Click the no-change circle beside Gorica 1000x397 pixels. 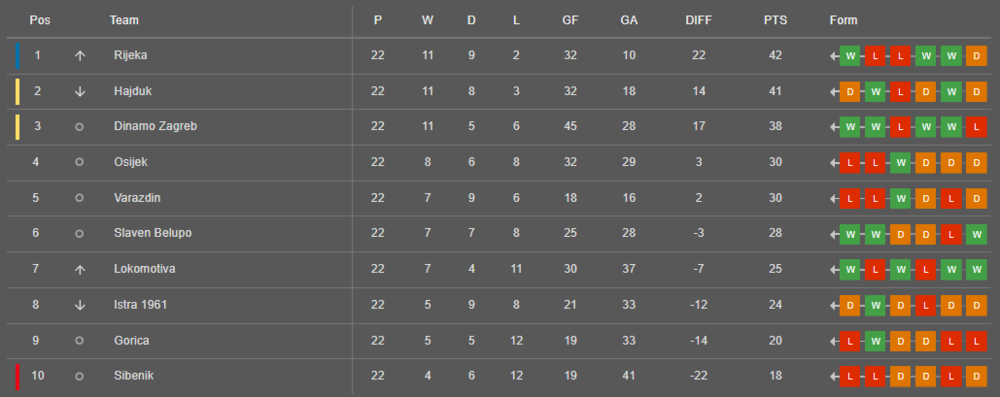tap(79, 341)
